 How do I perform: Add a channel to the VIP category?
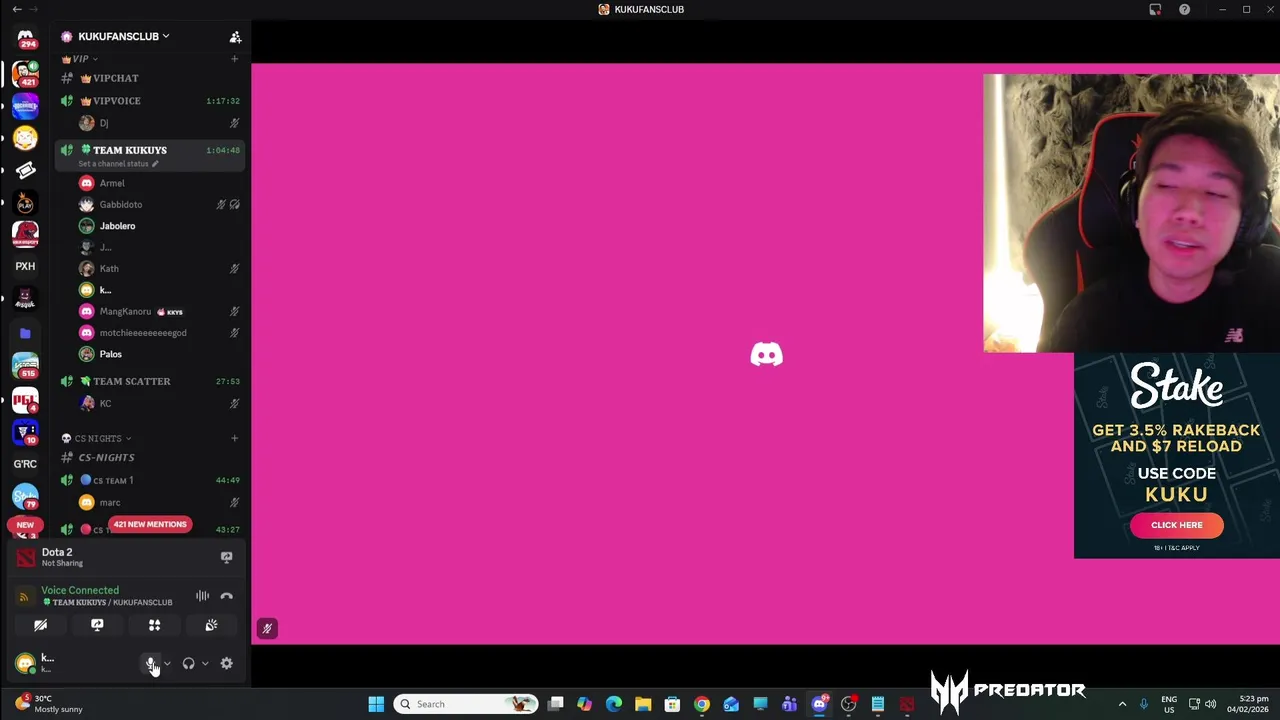(x=234, y=59)
